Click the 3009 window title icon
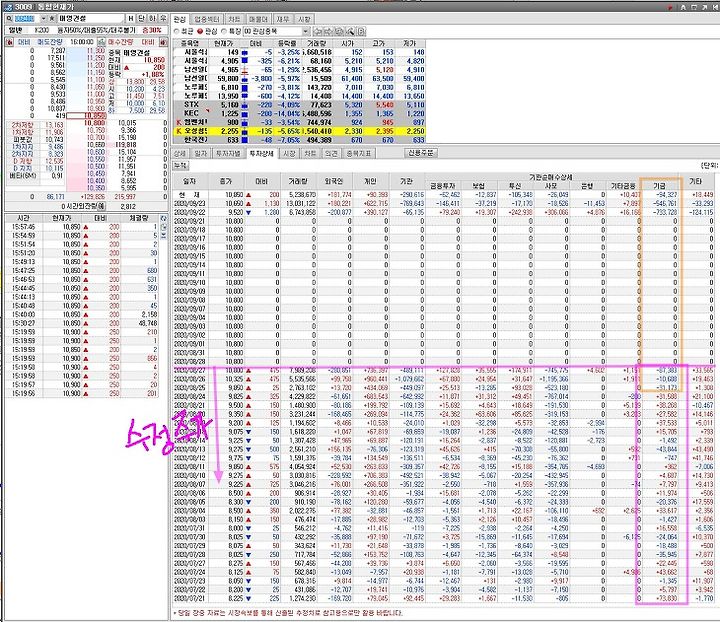The height and width of the screenshot is (622, 720). coord(6,6)
